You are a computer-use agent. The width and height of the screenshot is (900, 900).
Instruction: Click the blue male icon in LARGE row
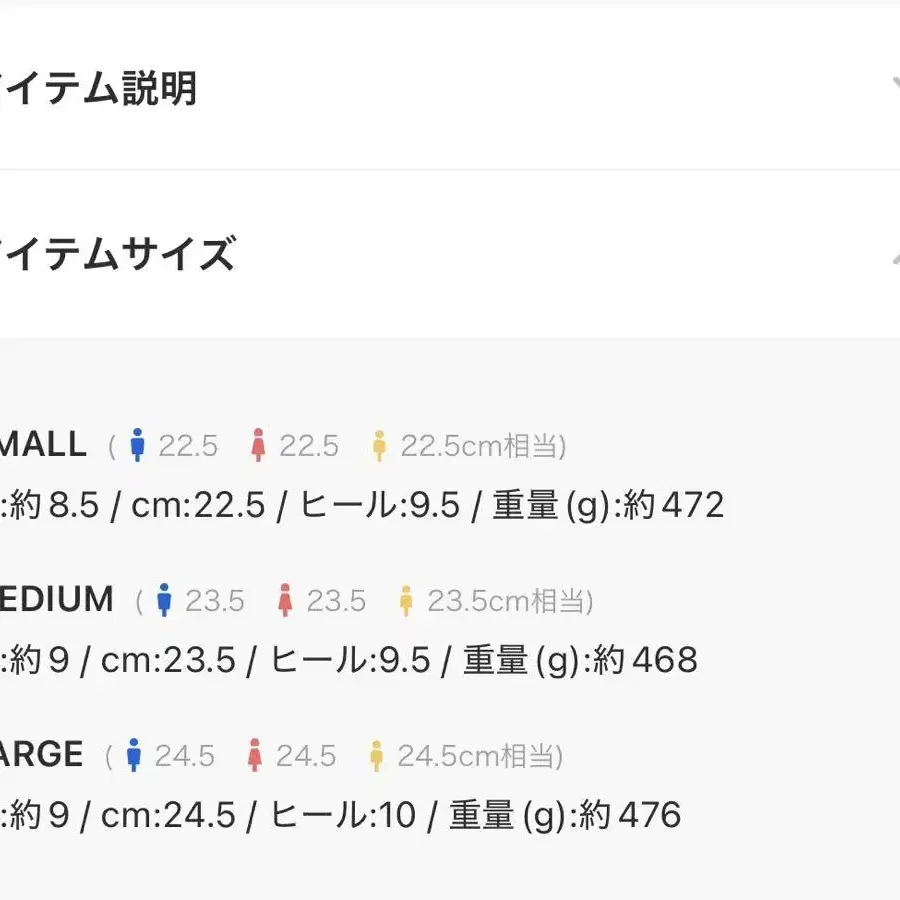[x=134, y=755]
